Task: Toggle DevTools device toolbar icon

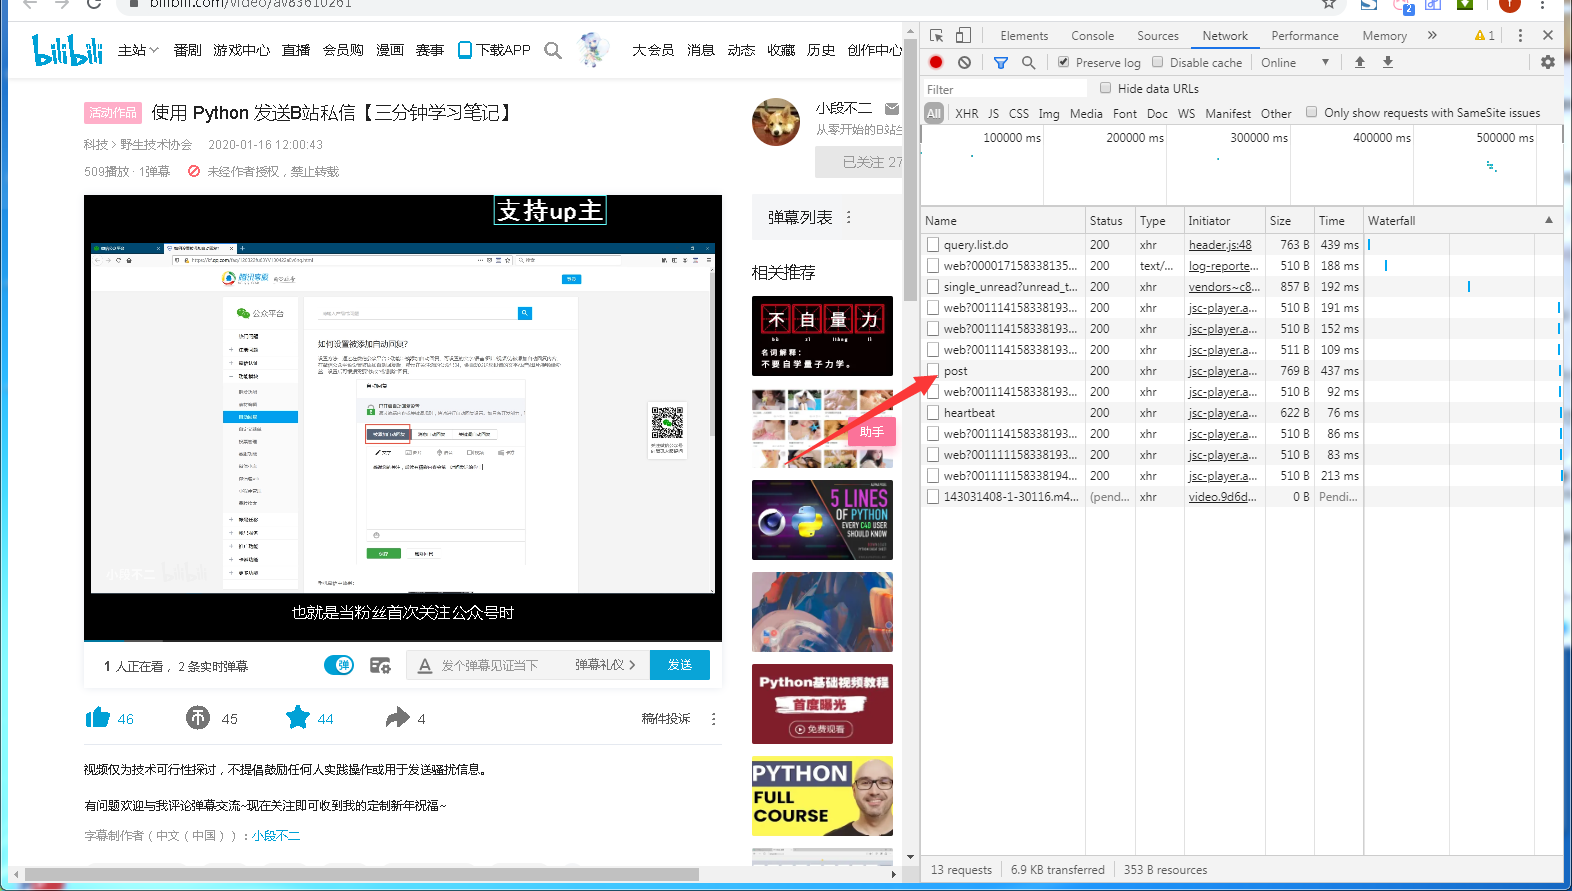Action: click(x=963, y=35)
